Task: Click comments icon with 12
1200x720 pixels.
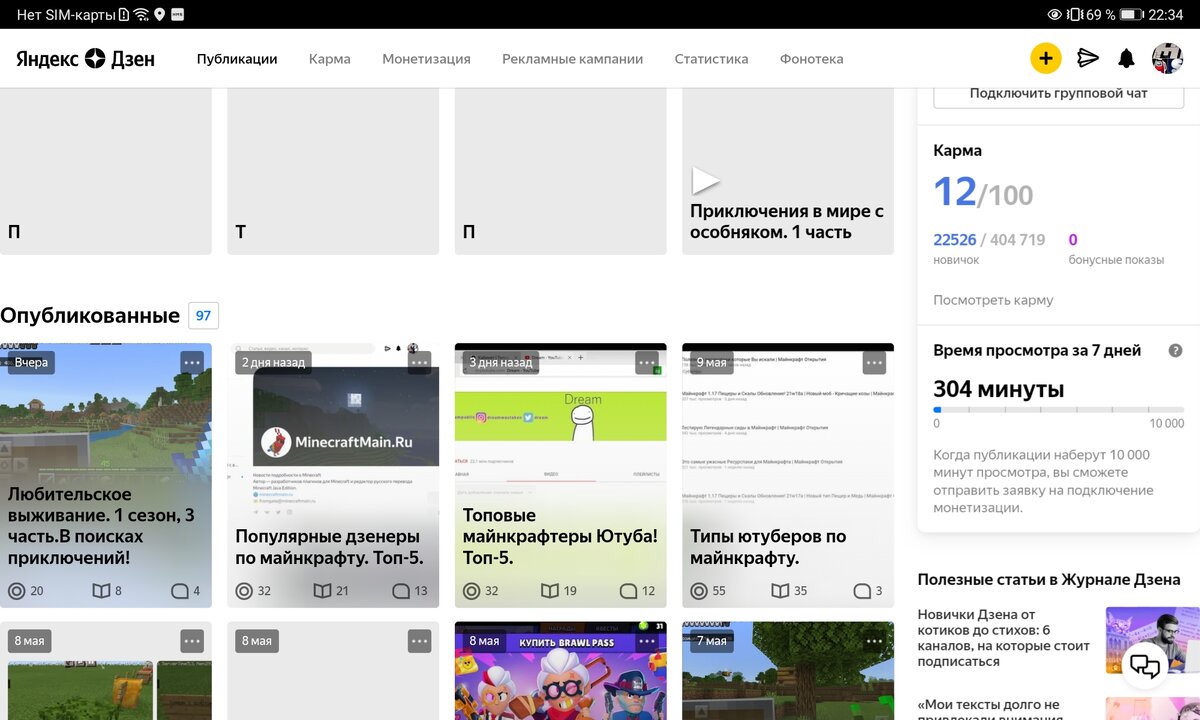Action: click(x=628, y=591)
